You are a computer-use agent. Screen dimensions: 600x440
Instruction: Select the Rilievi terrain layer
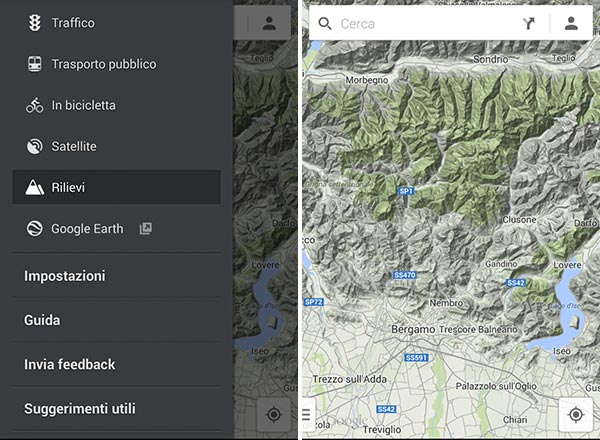click(116, 187)
